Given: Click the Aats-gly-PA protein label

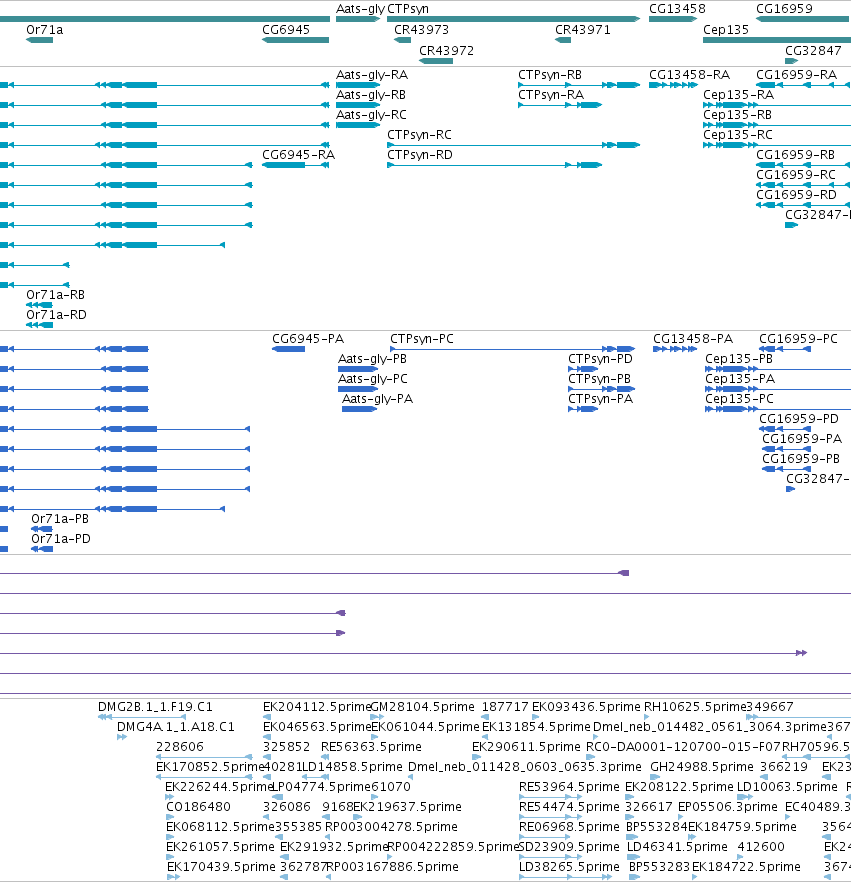Looking at the screenshot, I should [377, 399].
